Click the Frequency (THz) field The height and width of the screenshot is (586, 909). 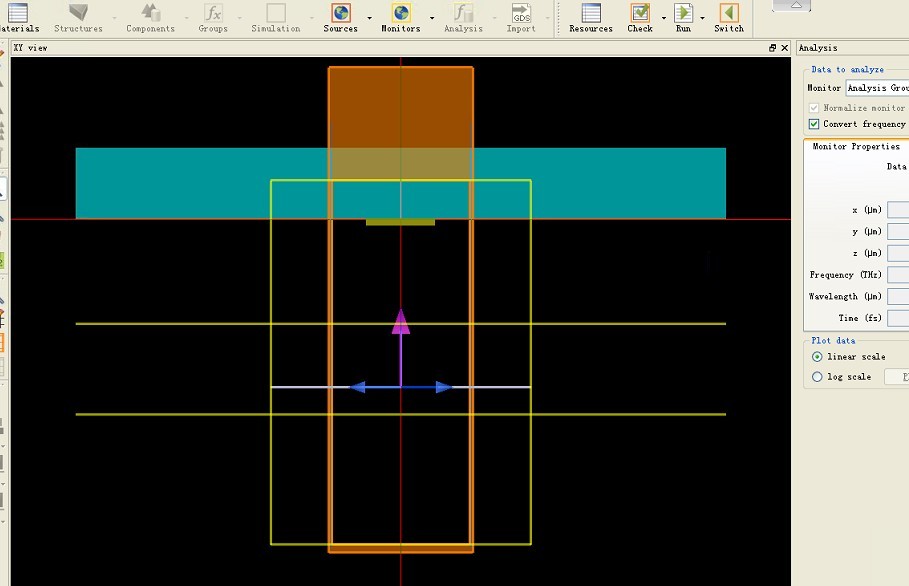pos(898,275)
